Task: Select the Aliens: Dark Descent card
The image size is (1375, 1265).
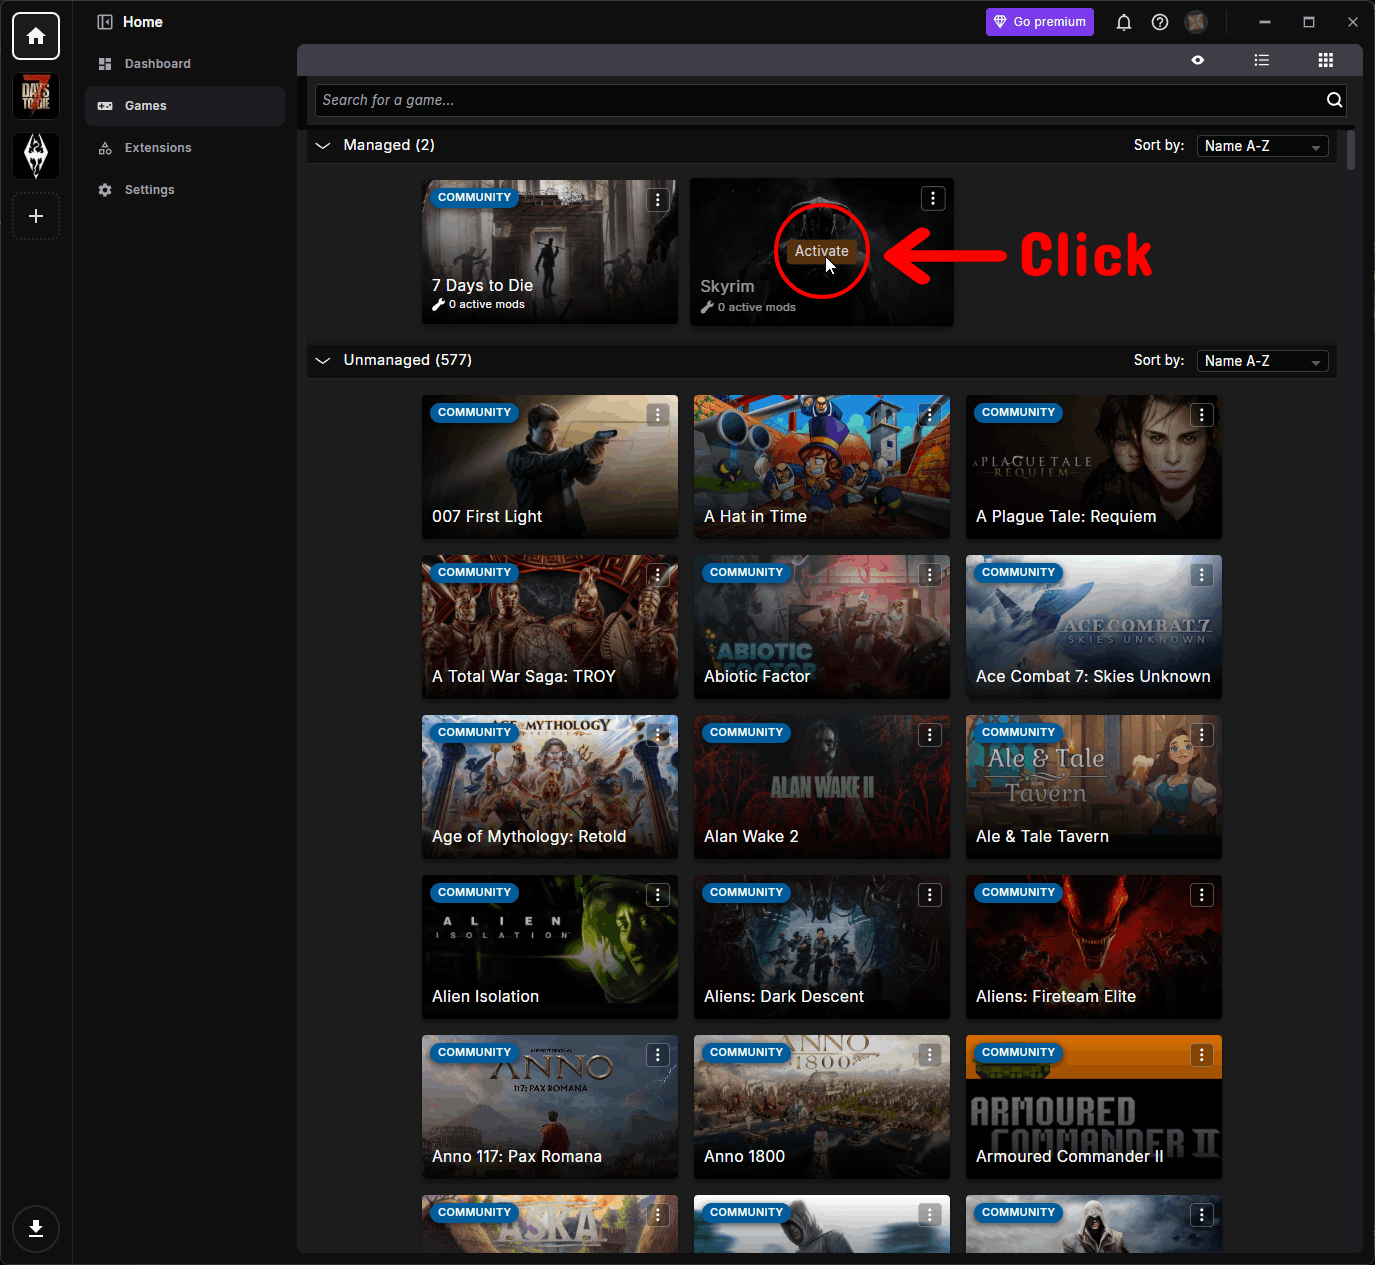Action: (x=822, y=947)
